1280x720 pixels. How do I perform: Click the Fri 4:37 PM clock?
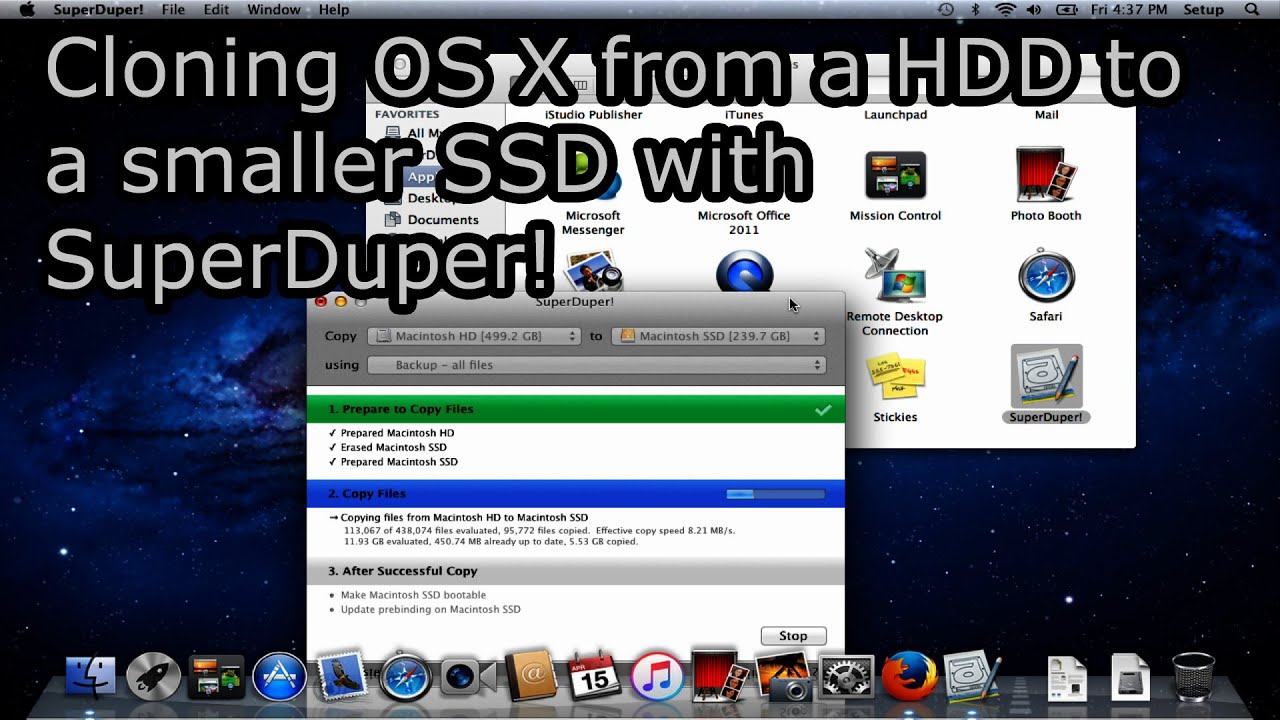click(x=1129, y=10)
